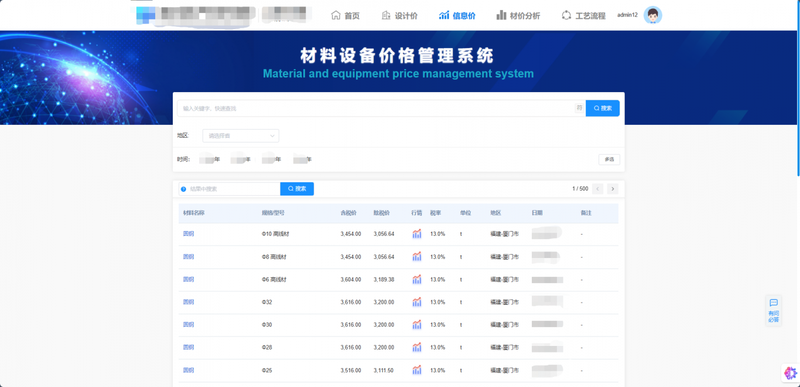Open the admin12 account menu

tap(627, 15)
